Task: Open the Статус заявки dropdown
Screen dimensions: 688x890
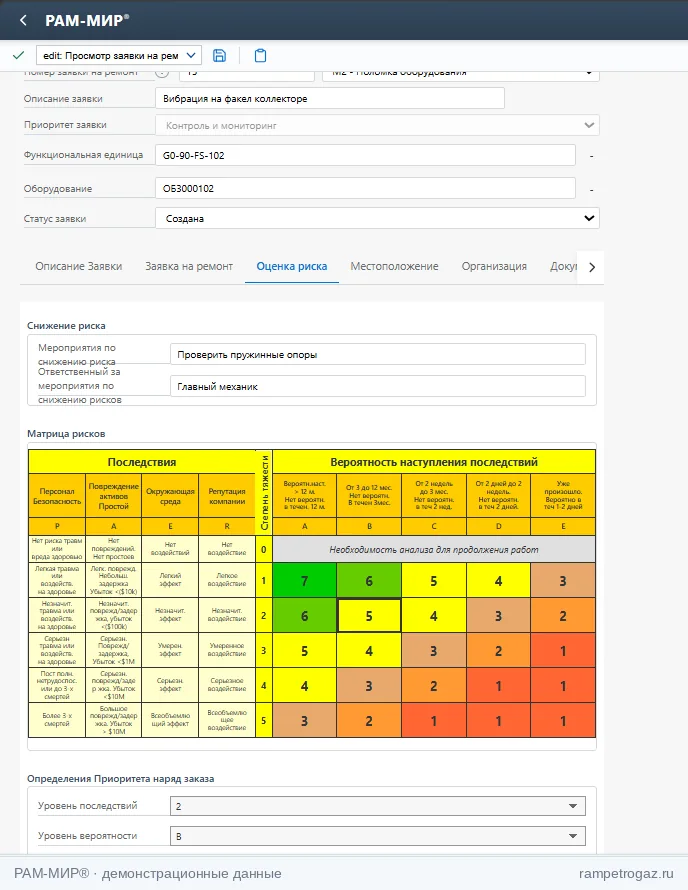Action: 377,219
